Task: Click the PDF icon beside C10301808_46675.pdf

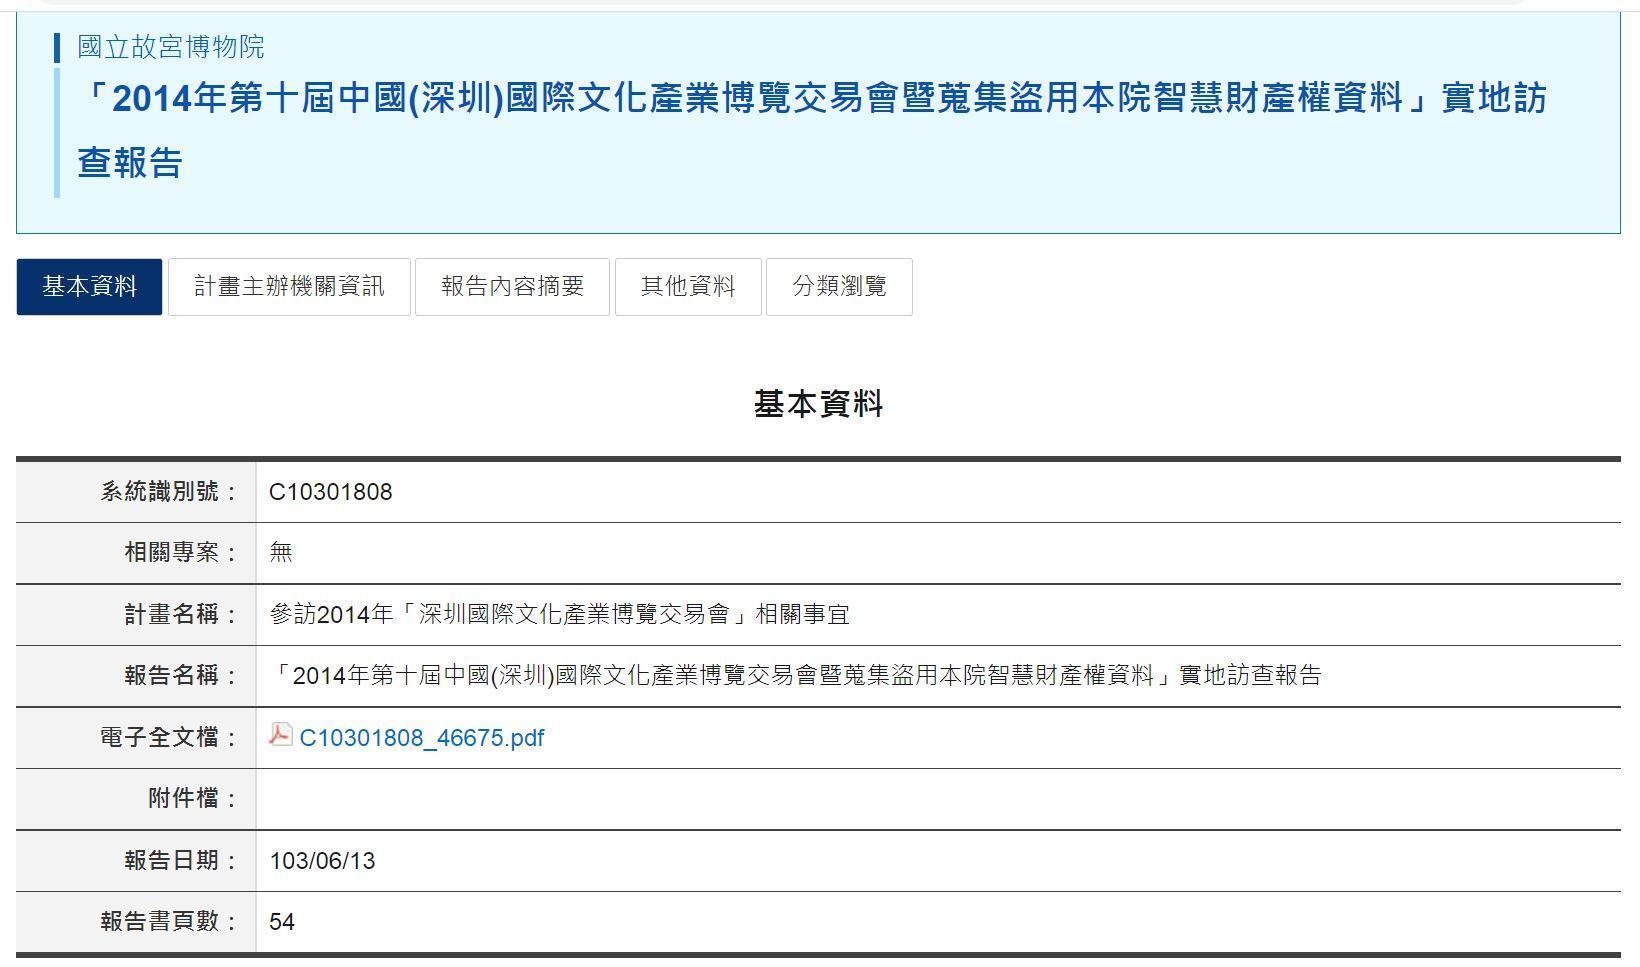Action: [x=280, y=735]
